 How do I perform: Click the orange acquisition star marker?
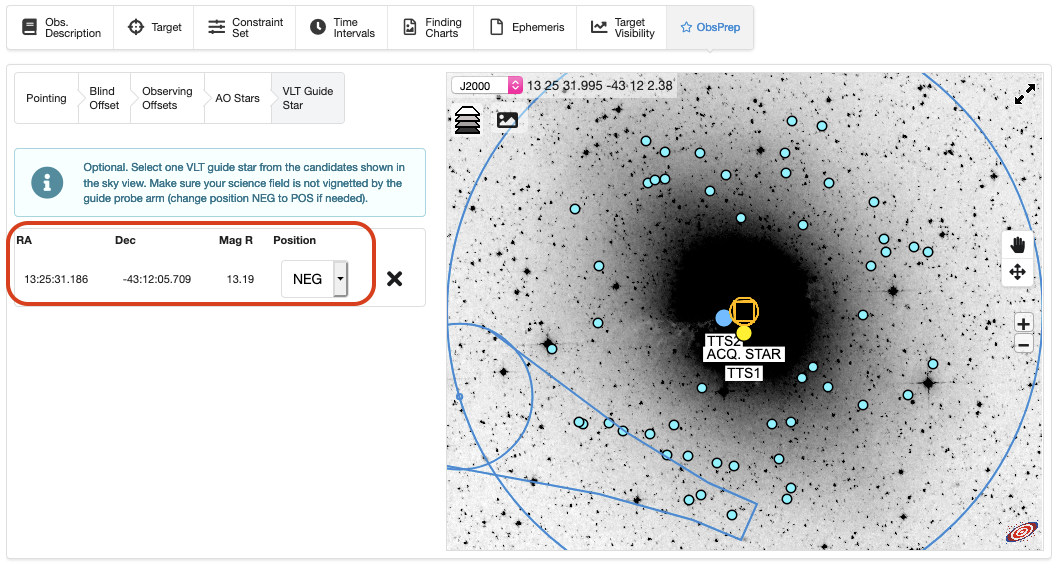tap(744, 311)
